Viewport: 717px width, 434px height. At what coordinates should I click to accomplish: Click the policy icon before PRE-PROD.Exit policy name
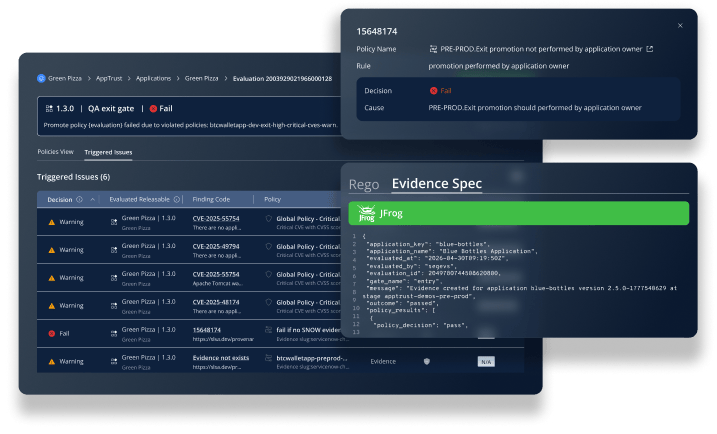(433, 49)
